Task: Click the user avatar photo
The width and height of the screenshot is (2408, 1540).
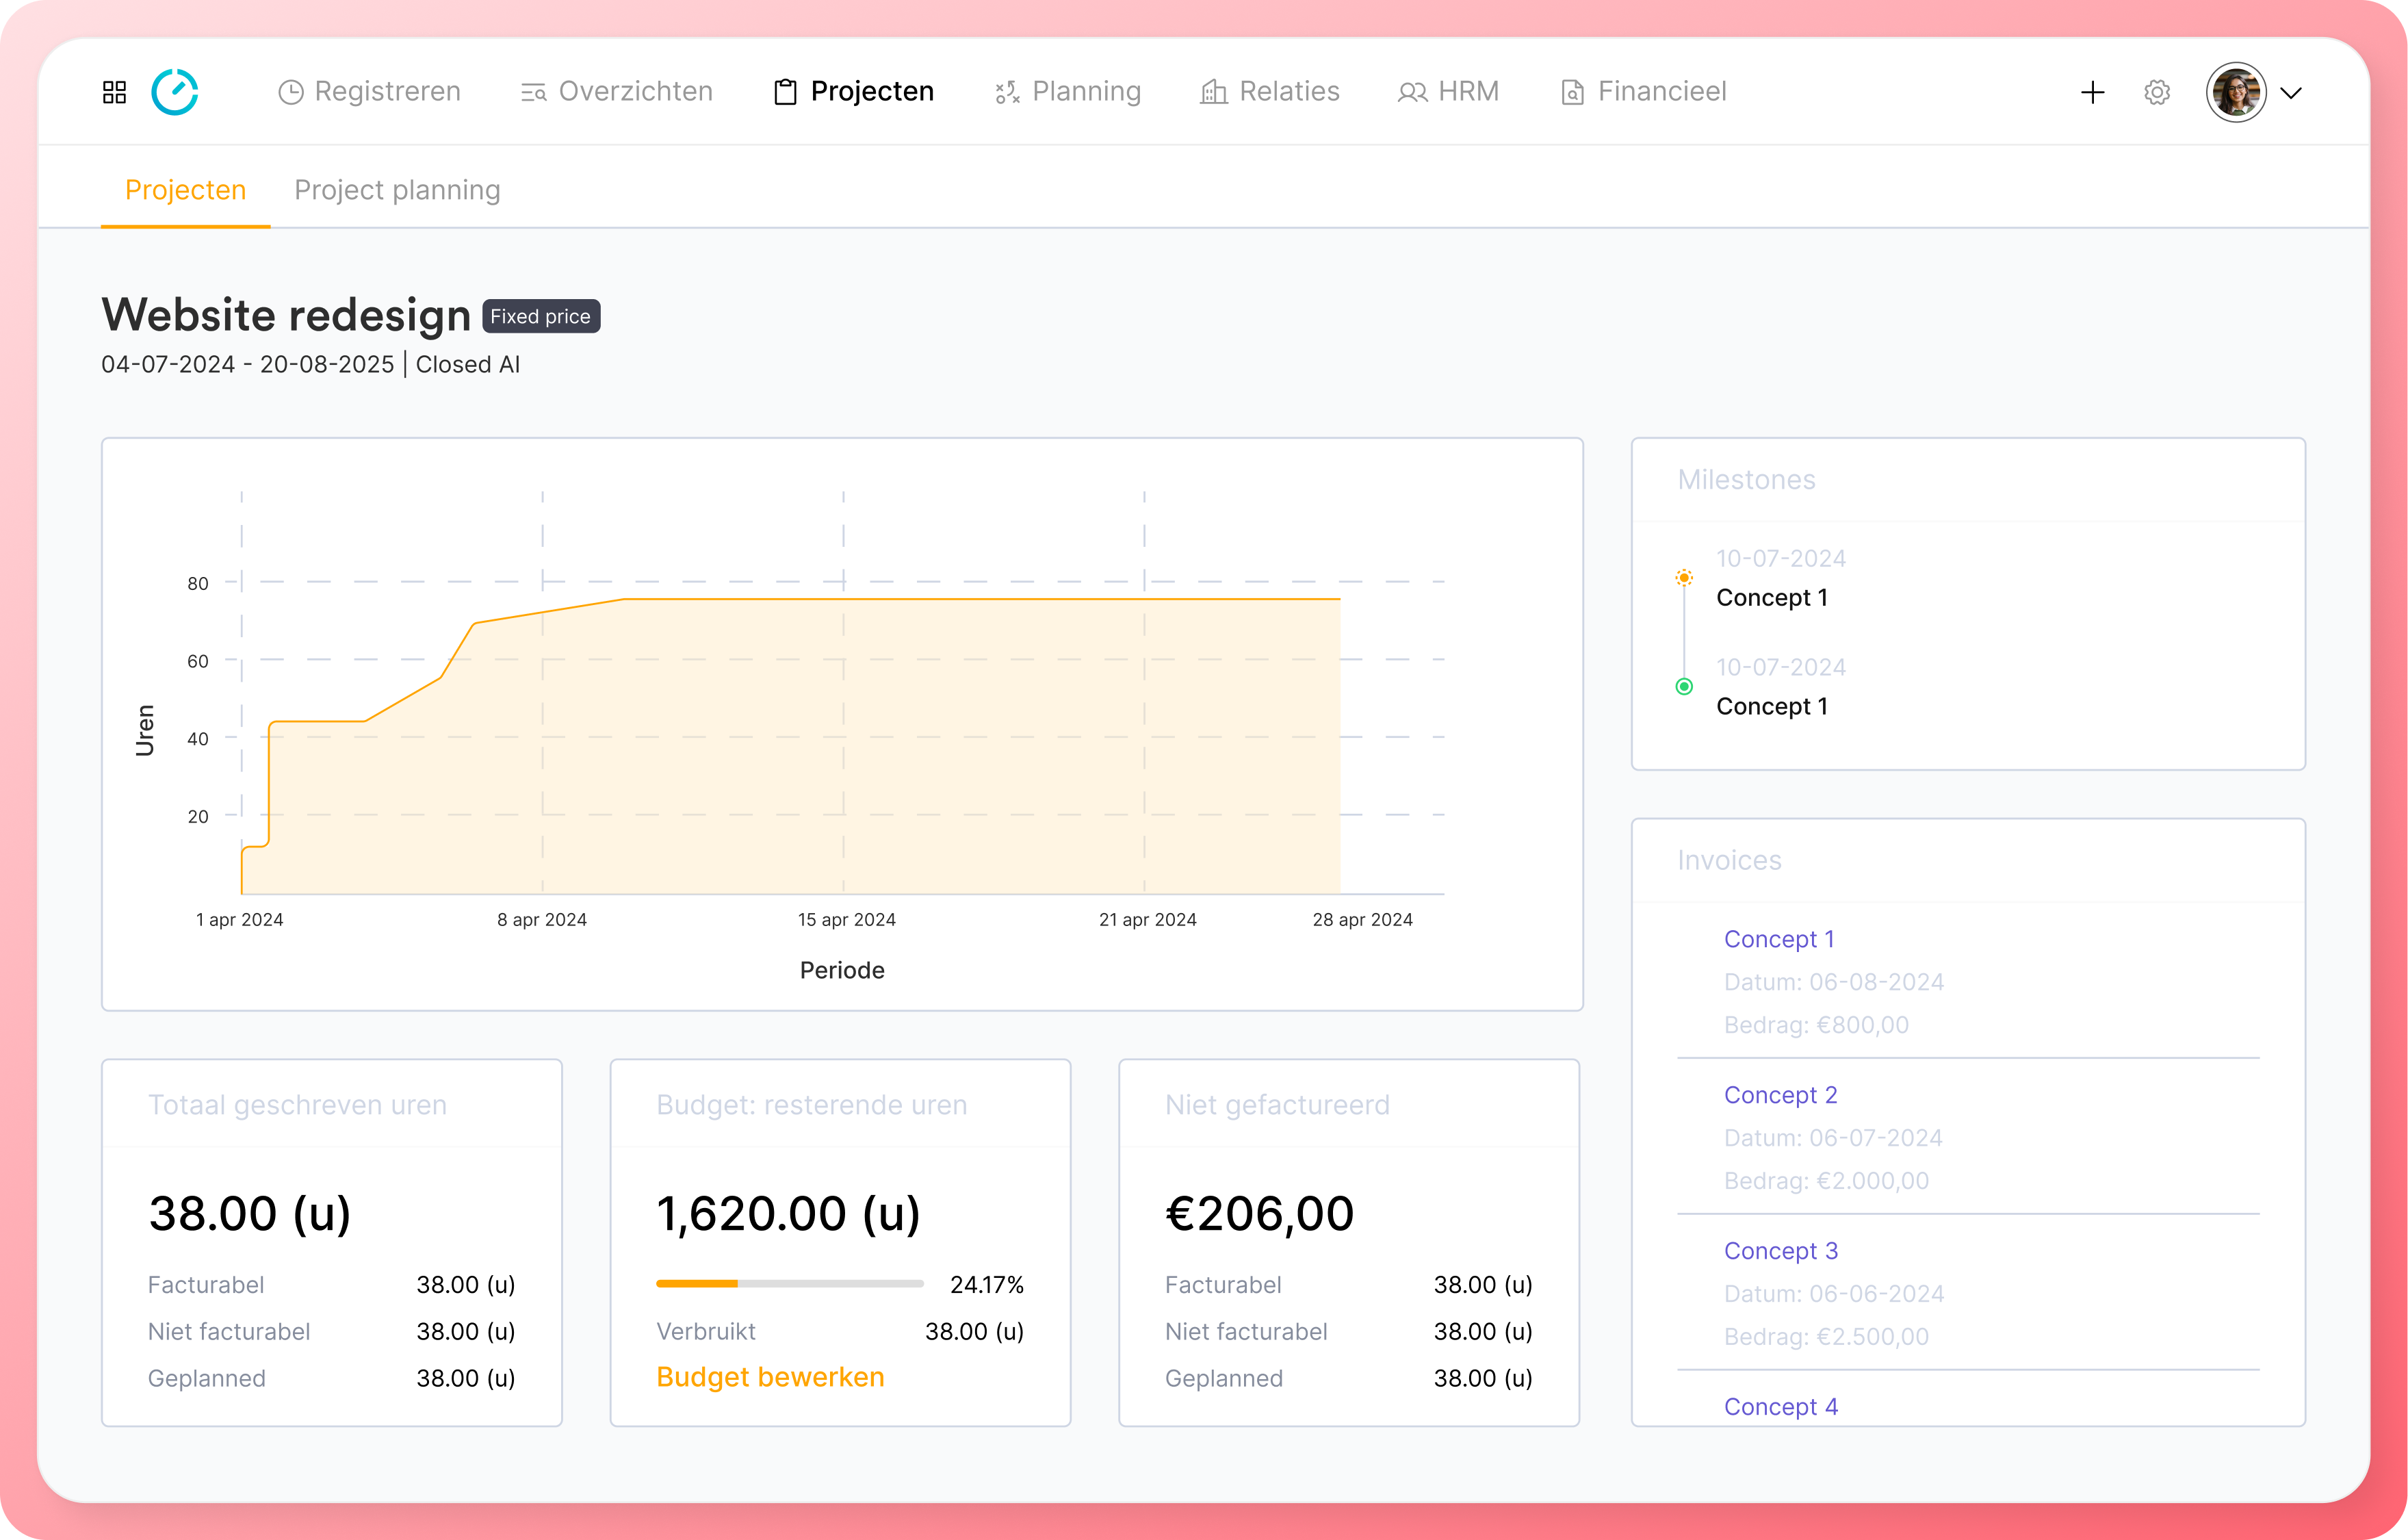Action: click(x=2236, y=91)
